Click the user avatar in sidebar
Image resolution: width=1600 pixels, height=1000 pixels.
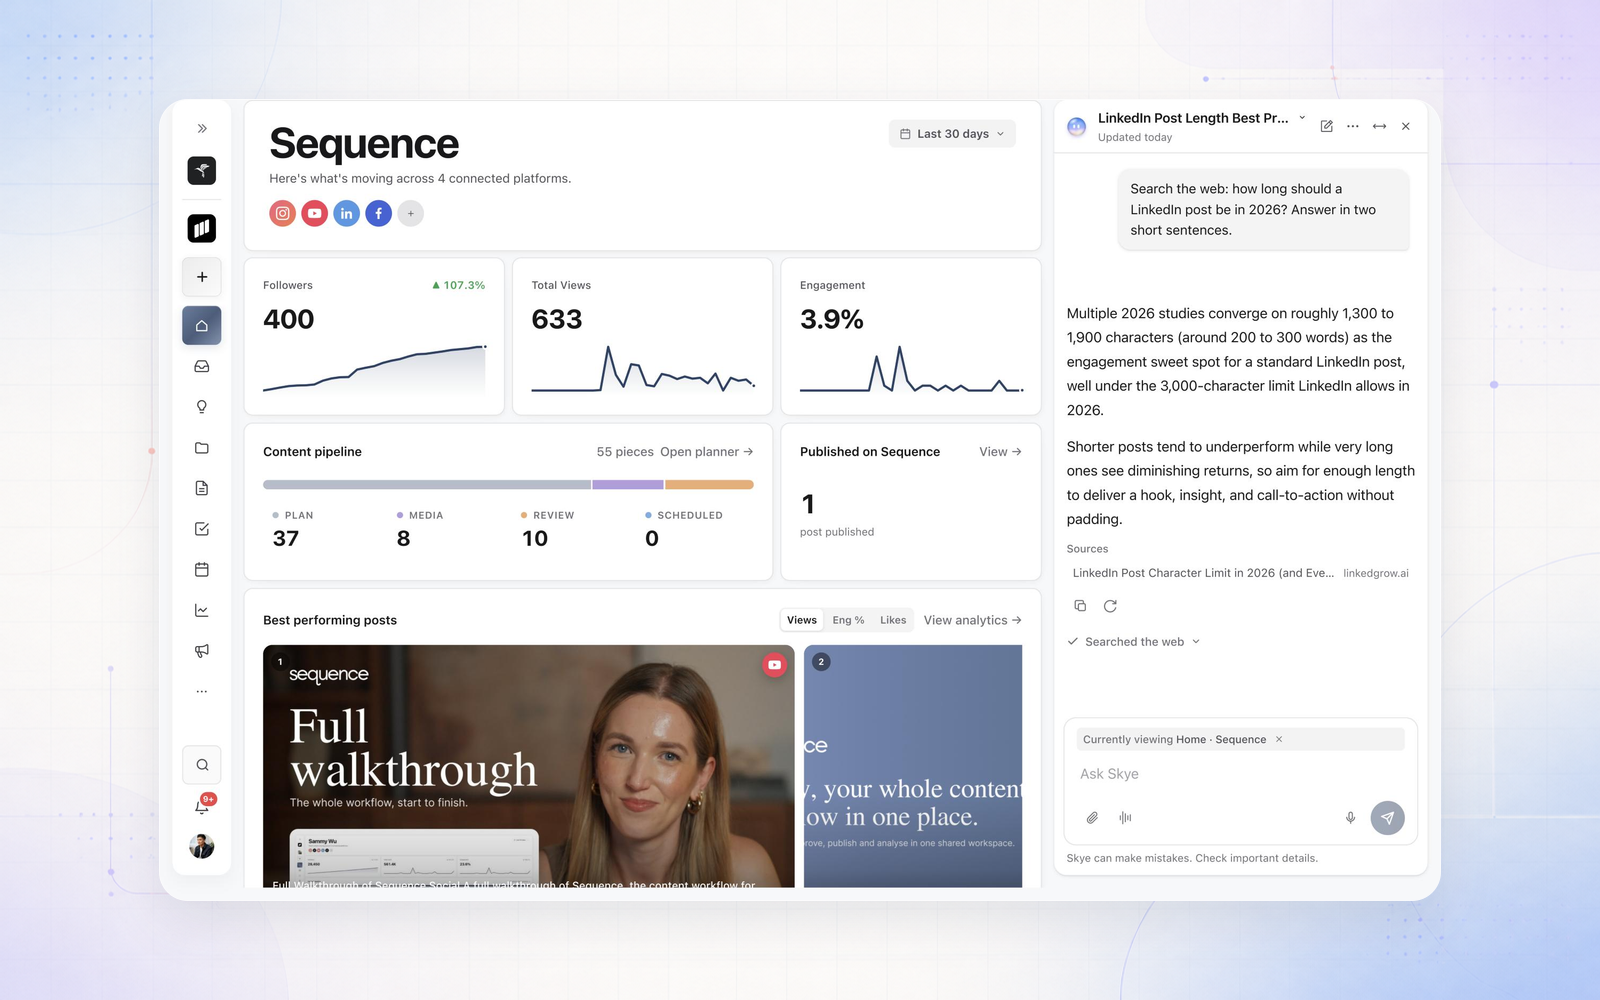tap(202, 846)
